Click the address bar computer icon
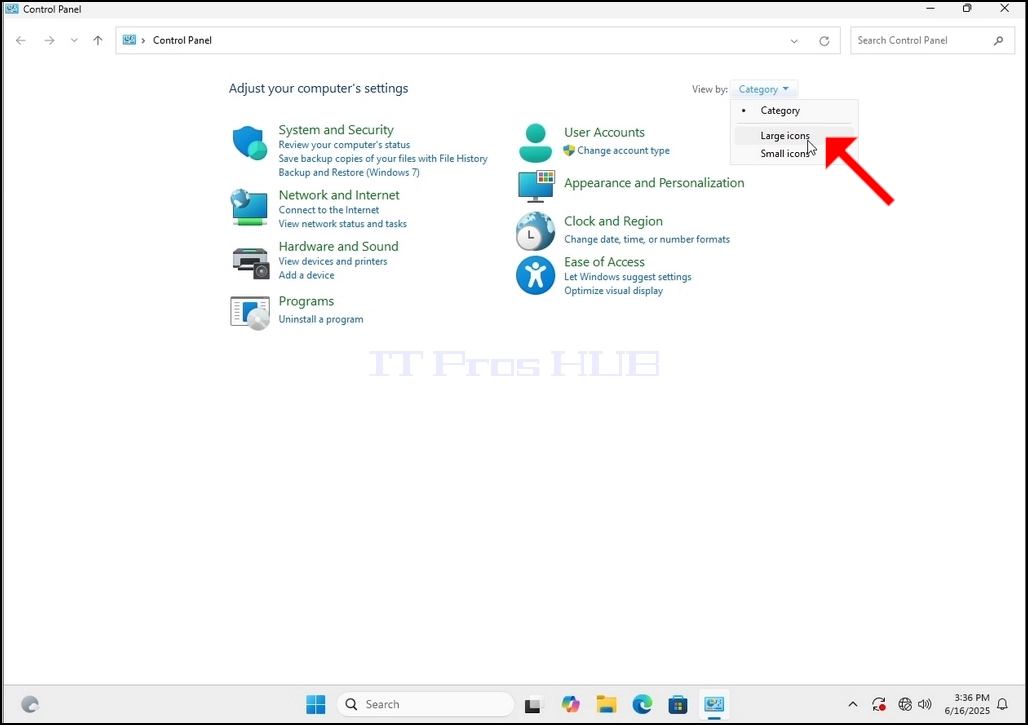1028x725 pixels. 129,40
